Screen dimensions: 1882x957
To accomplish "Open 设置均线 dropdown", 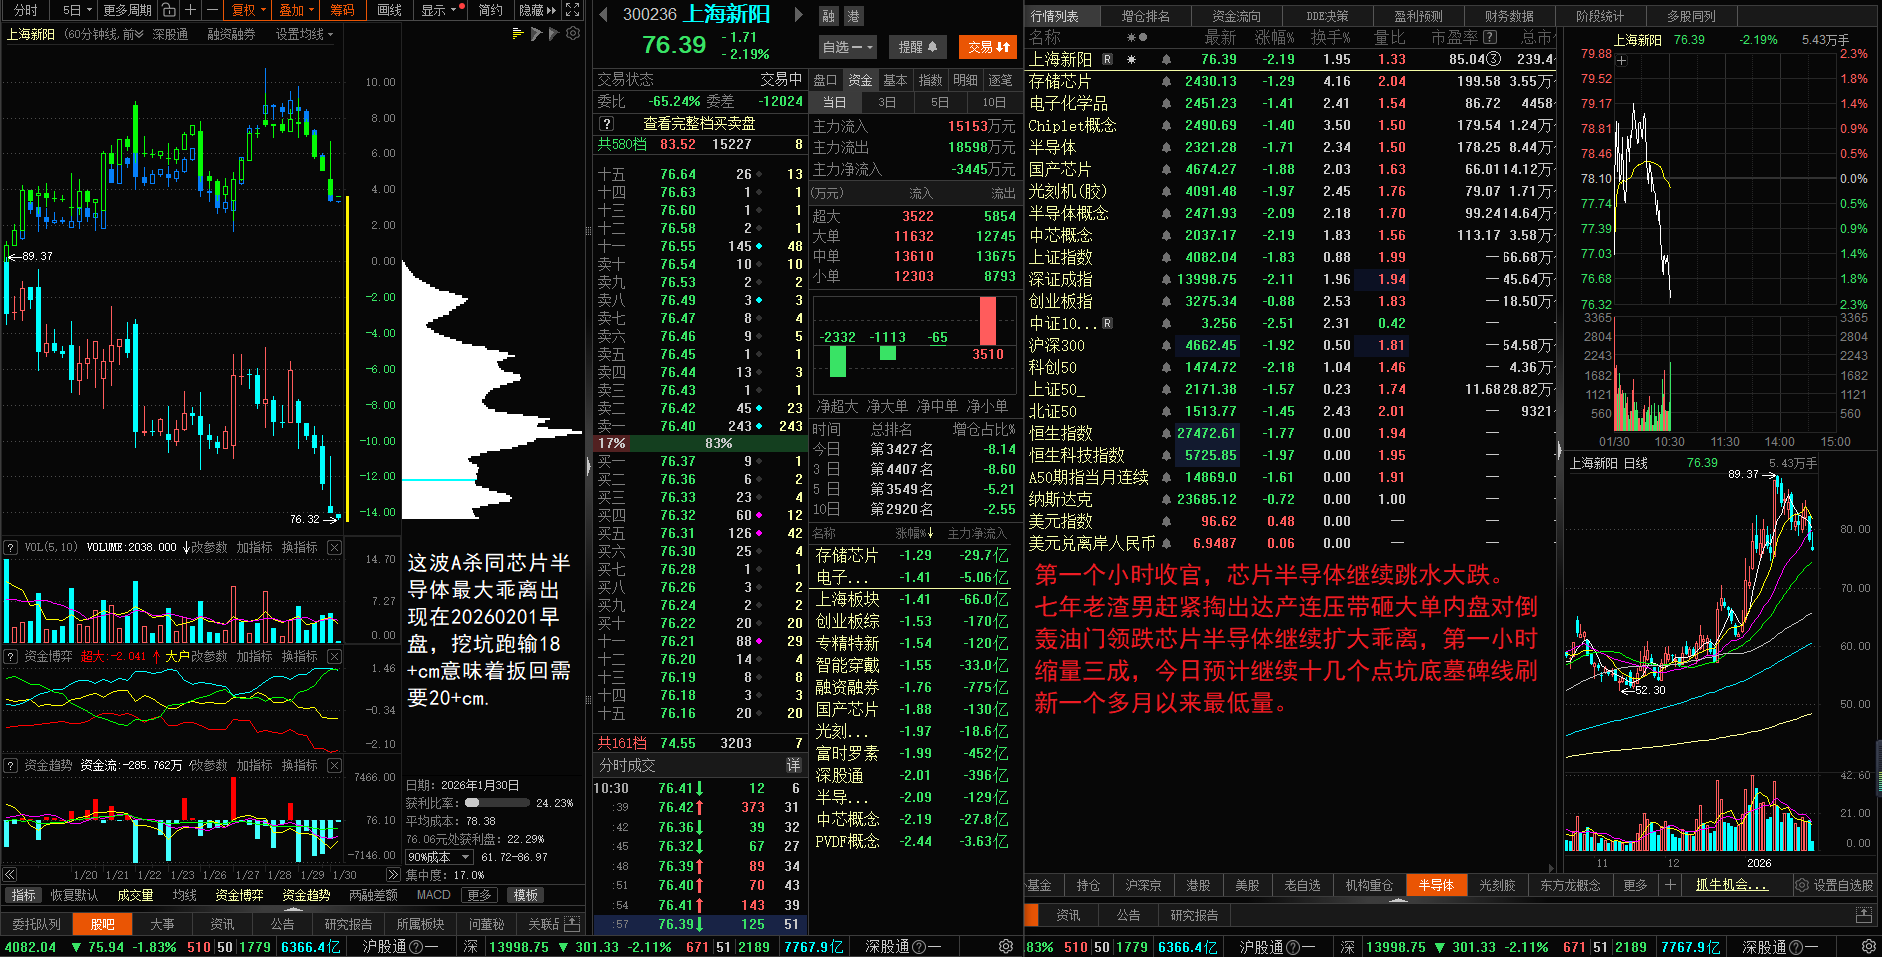I will (x=304, y=34).
